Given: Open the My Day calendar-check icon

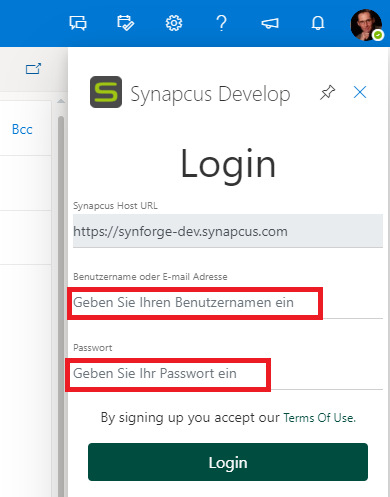Looking at the screenshot, I should point(126,23).
